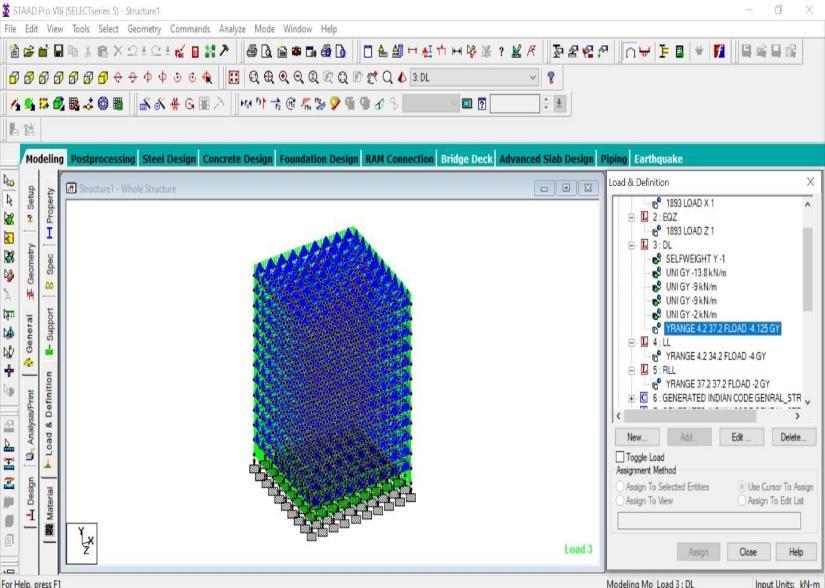Click the New... button in Load panel
The width and height of the screenshot is (825, 588).
coord(637,437)
